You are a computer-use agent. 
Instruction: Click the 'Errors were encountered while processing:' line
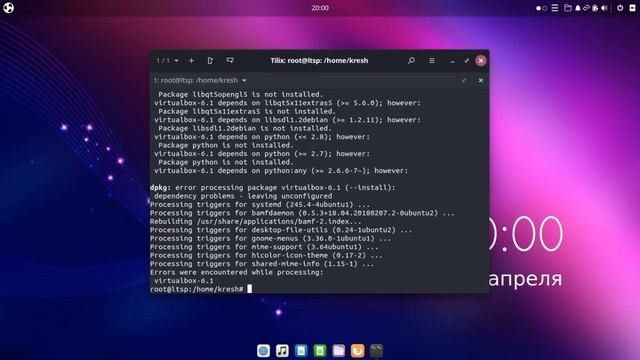coord(236,272)
